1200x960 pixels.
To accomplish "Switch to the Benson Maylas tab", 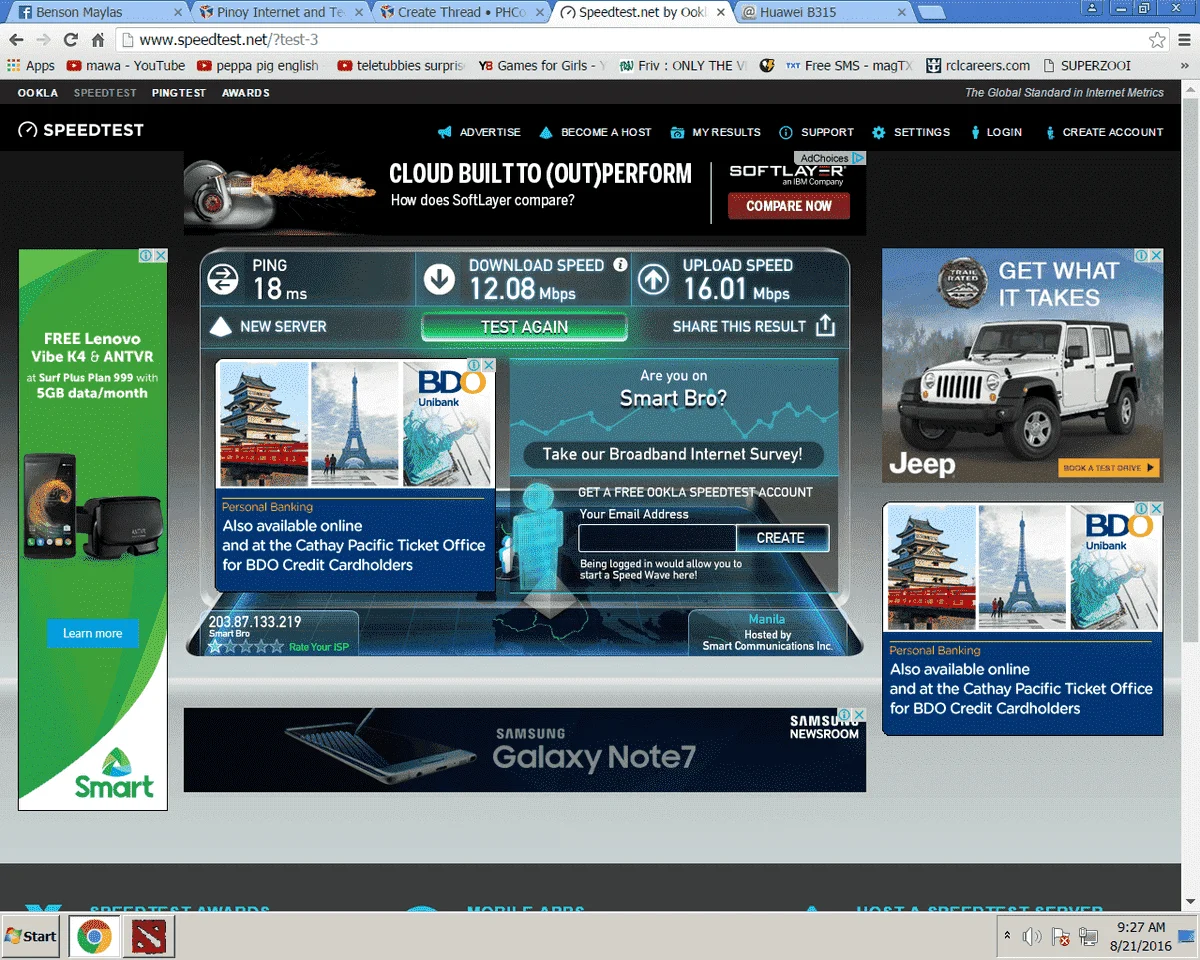I will 96,13.
